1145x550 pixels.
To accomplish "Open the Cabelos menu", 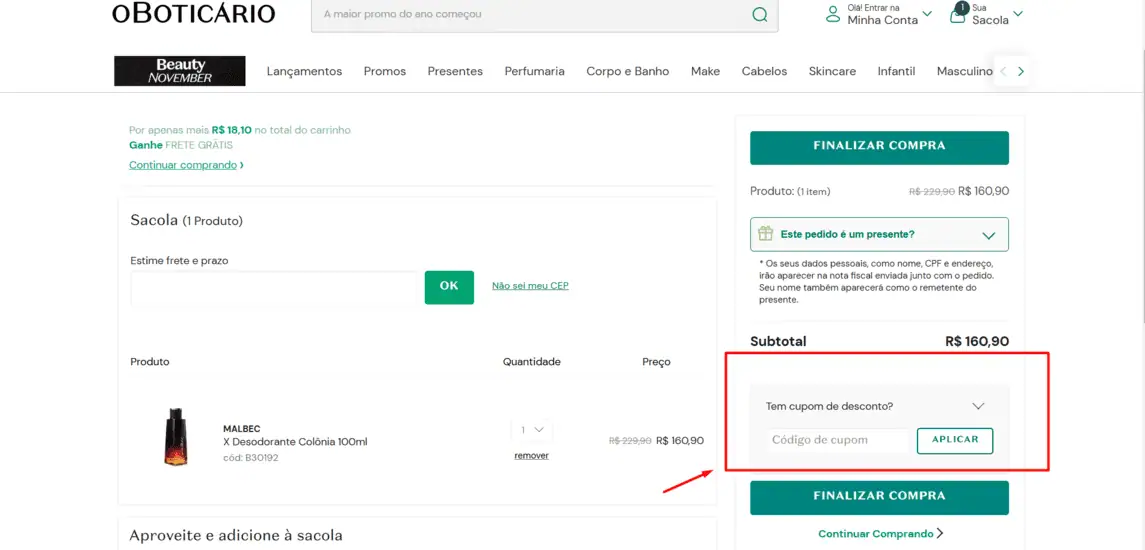I will click(765, 72).
